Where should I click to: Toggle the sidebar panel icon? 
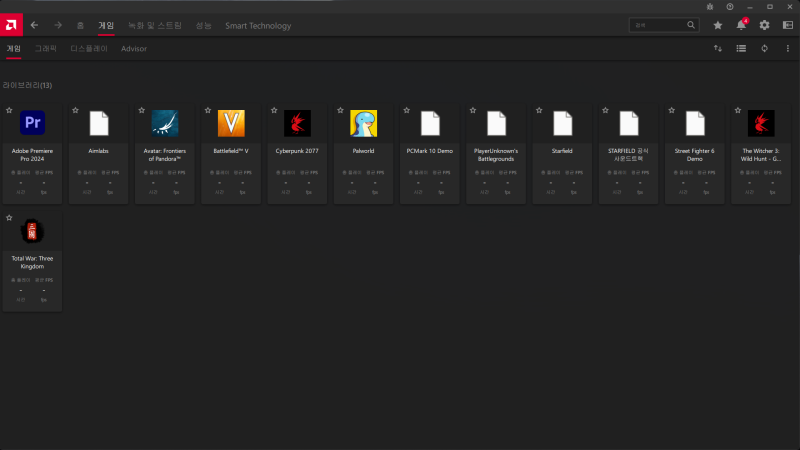(x=788, y=25)
